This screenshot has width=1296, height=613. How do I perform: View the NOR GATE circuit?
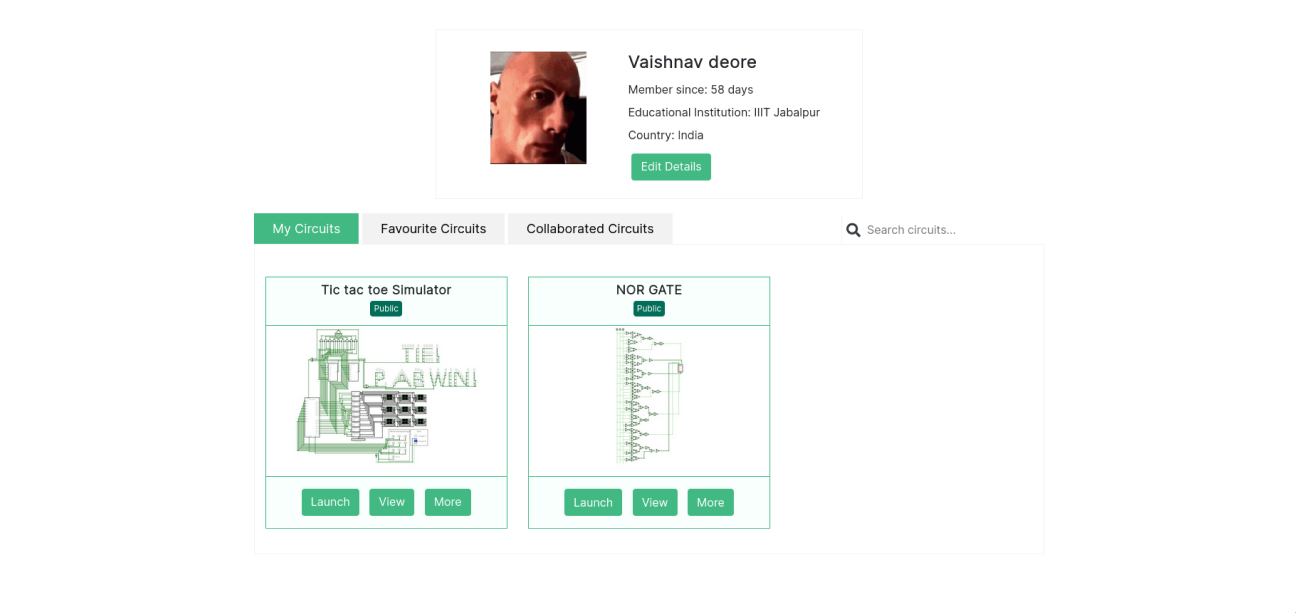(x=655, y=502)
